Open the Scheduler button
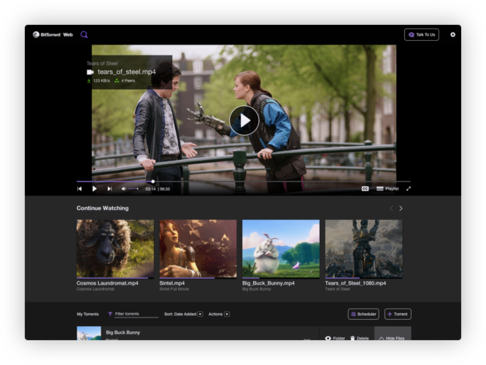The width and height of the screenshot is (486, 365). point(363,314)
